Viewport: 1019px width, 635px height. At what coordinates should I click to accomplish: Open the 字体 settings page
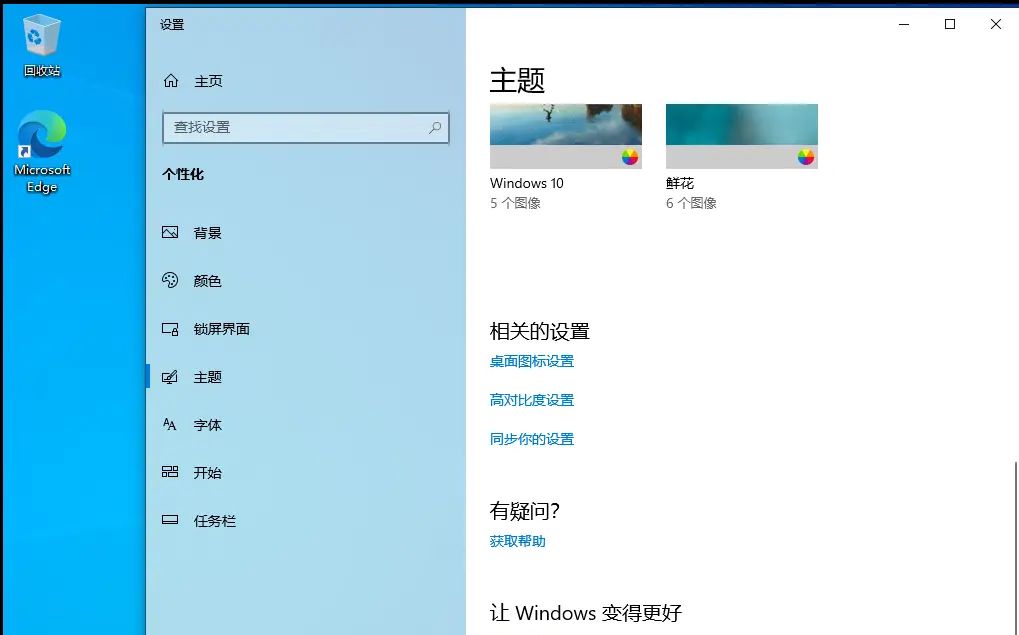pyautogui.click(x=207, y=425)
